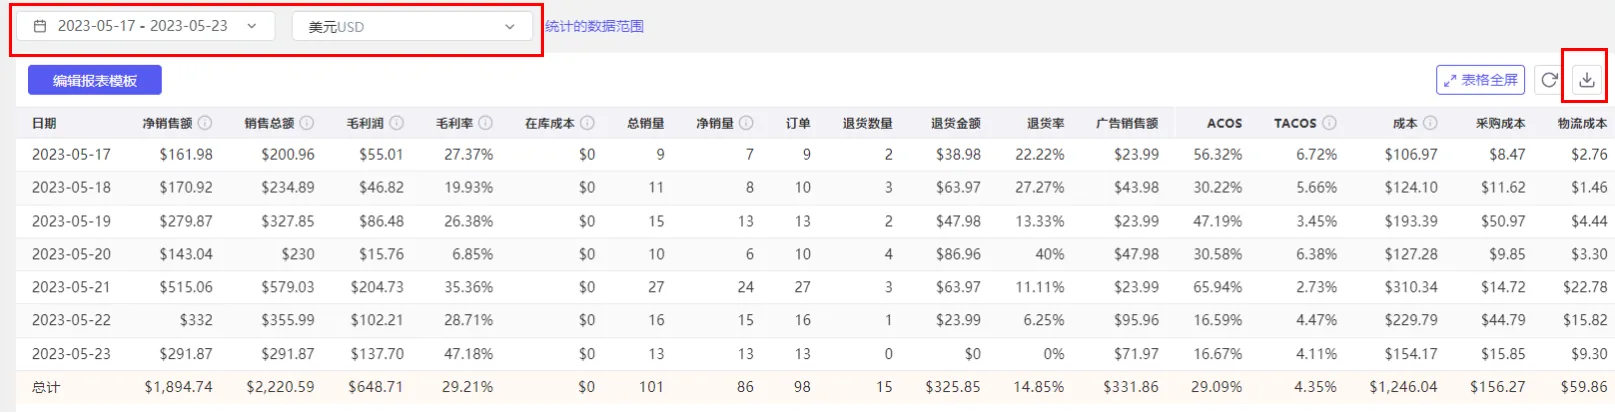
Task: Click info icon next to 毛利率
Action: click(x=486, y=123)
